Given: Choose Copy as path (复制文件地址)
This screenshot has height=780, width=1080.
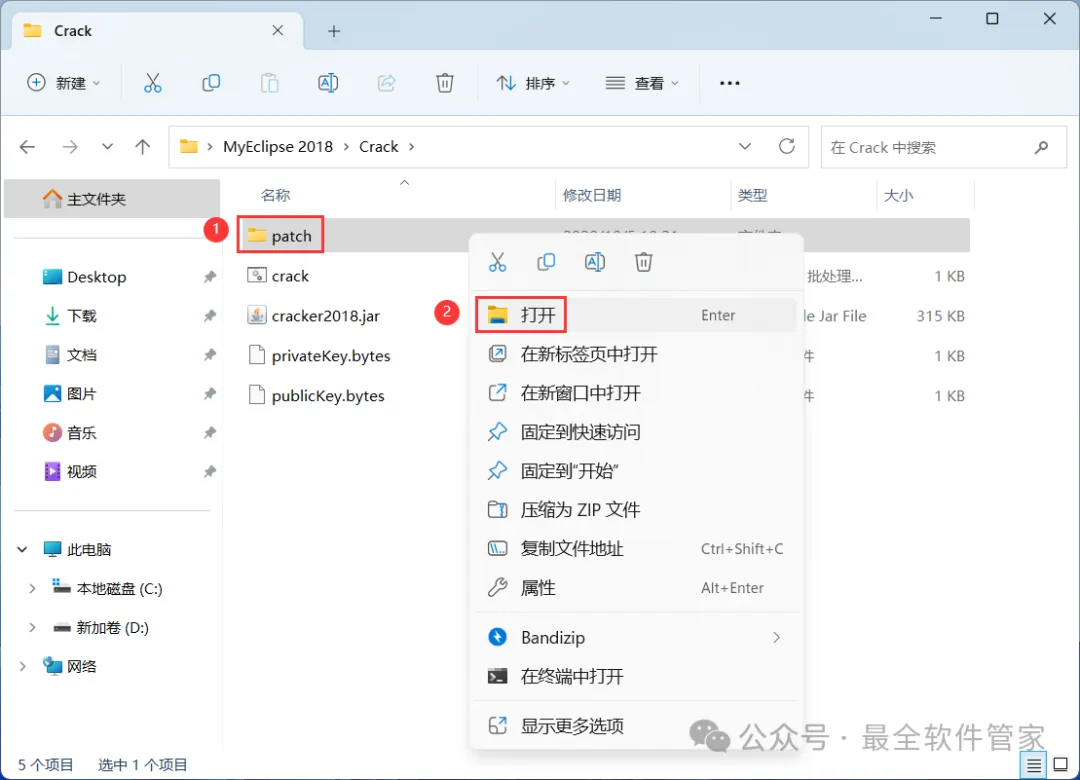Looking at the screenshot, I should pos(636,548).
